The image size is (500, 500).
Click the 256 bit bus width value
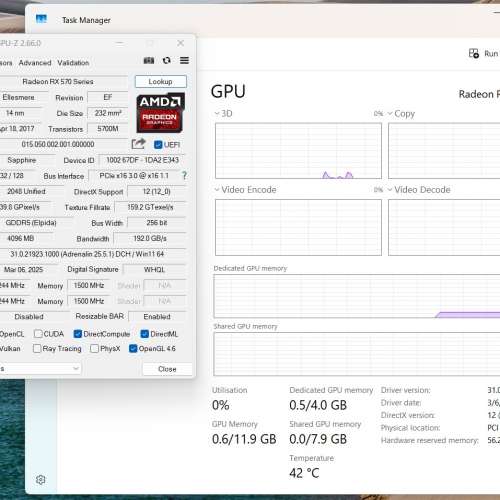[x=157, y=223]
